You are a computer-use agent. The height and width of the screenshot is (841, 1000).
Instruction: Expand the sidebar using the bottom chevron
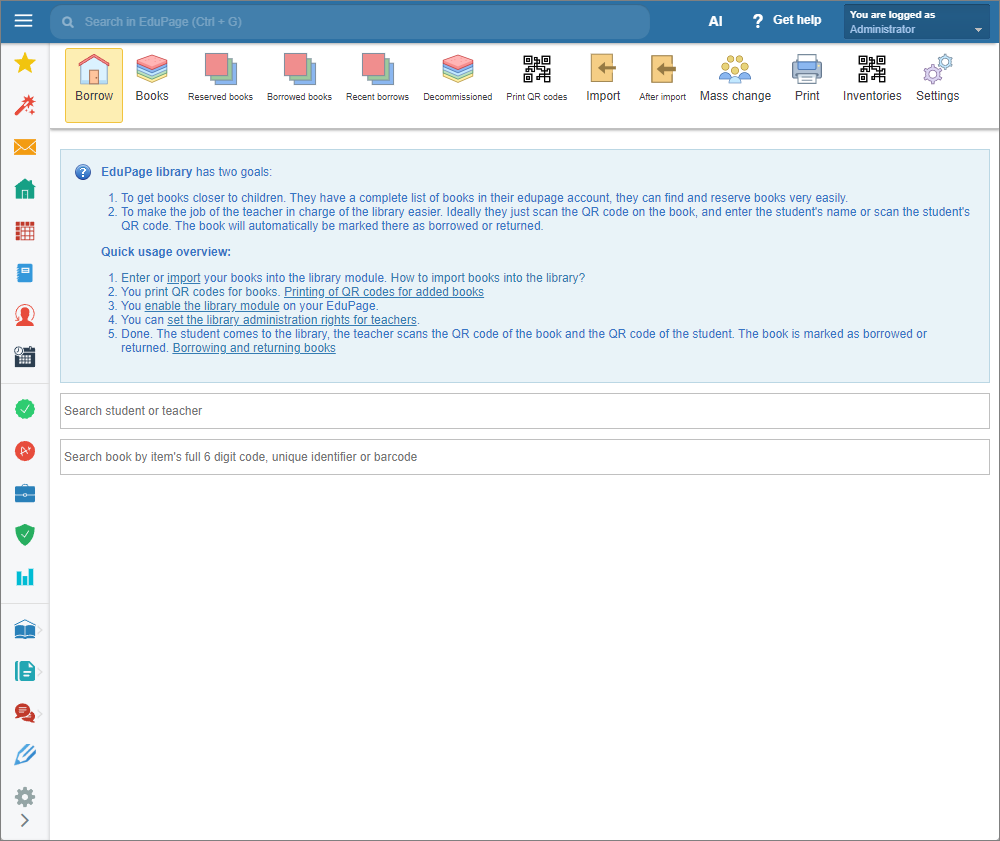coord(25,821)
